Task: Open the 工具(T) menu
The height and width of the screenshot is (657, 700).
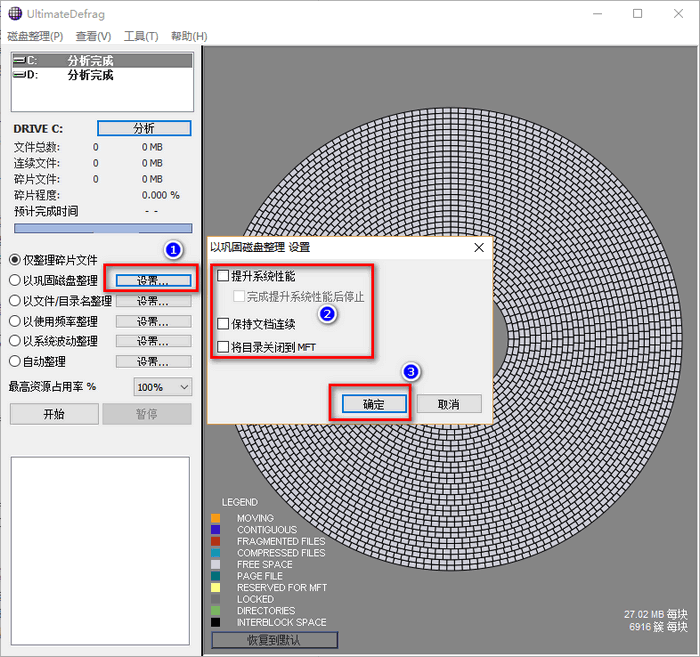Action: [141, 36]
